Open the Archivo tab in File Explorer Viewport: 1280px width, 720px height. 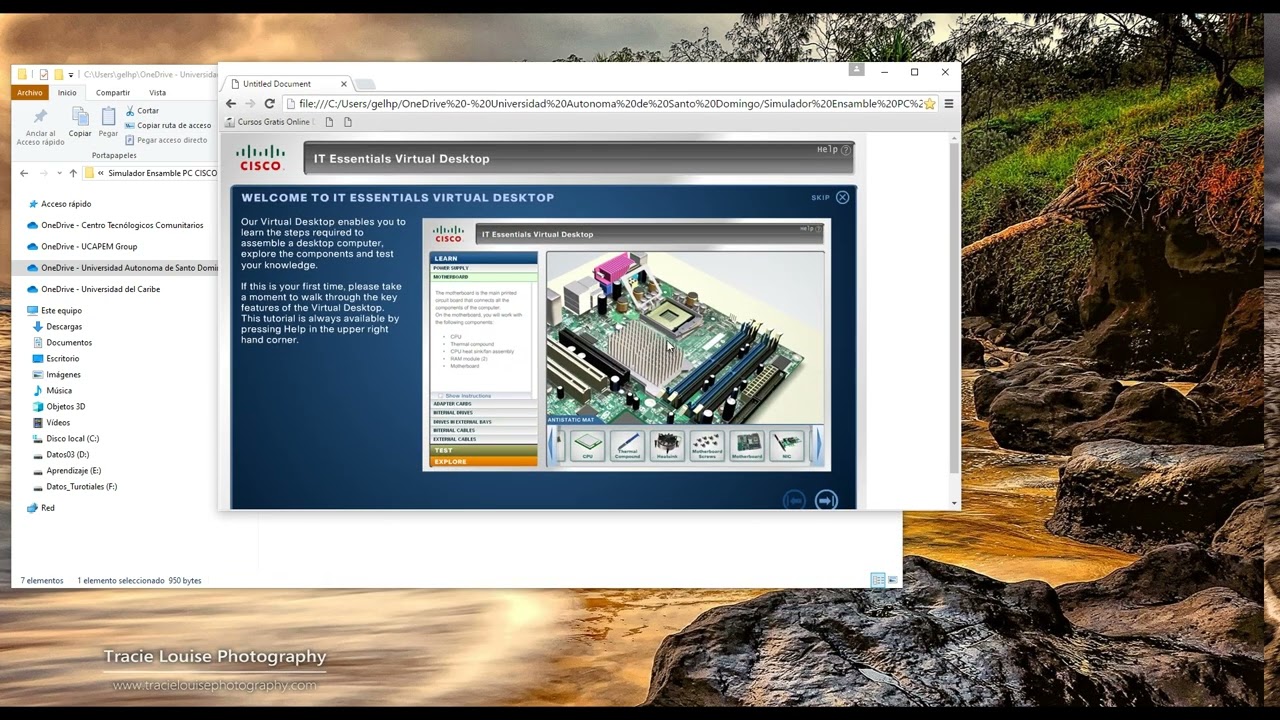coord(30,92)
